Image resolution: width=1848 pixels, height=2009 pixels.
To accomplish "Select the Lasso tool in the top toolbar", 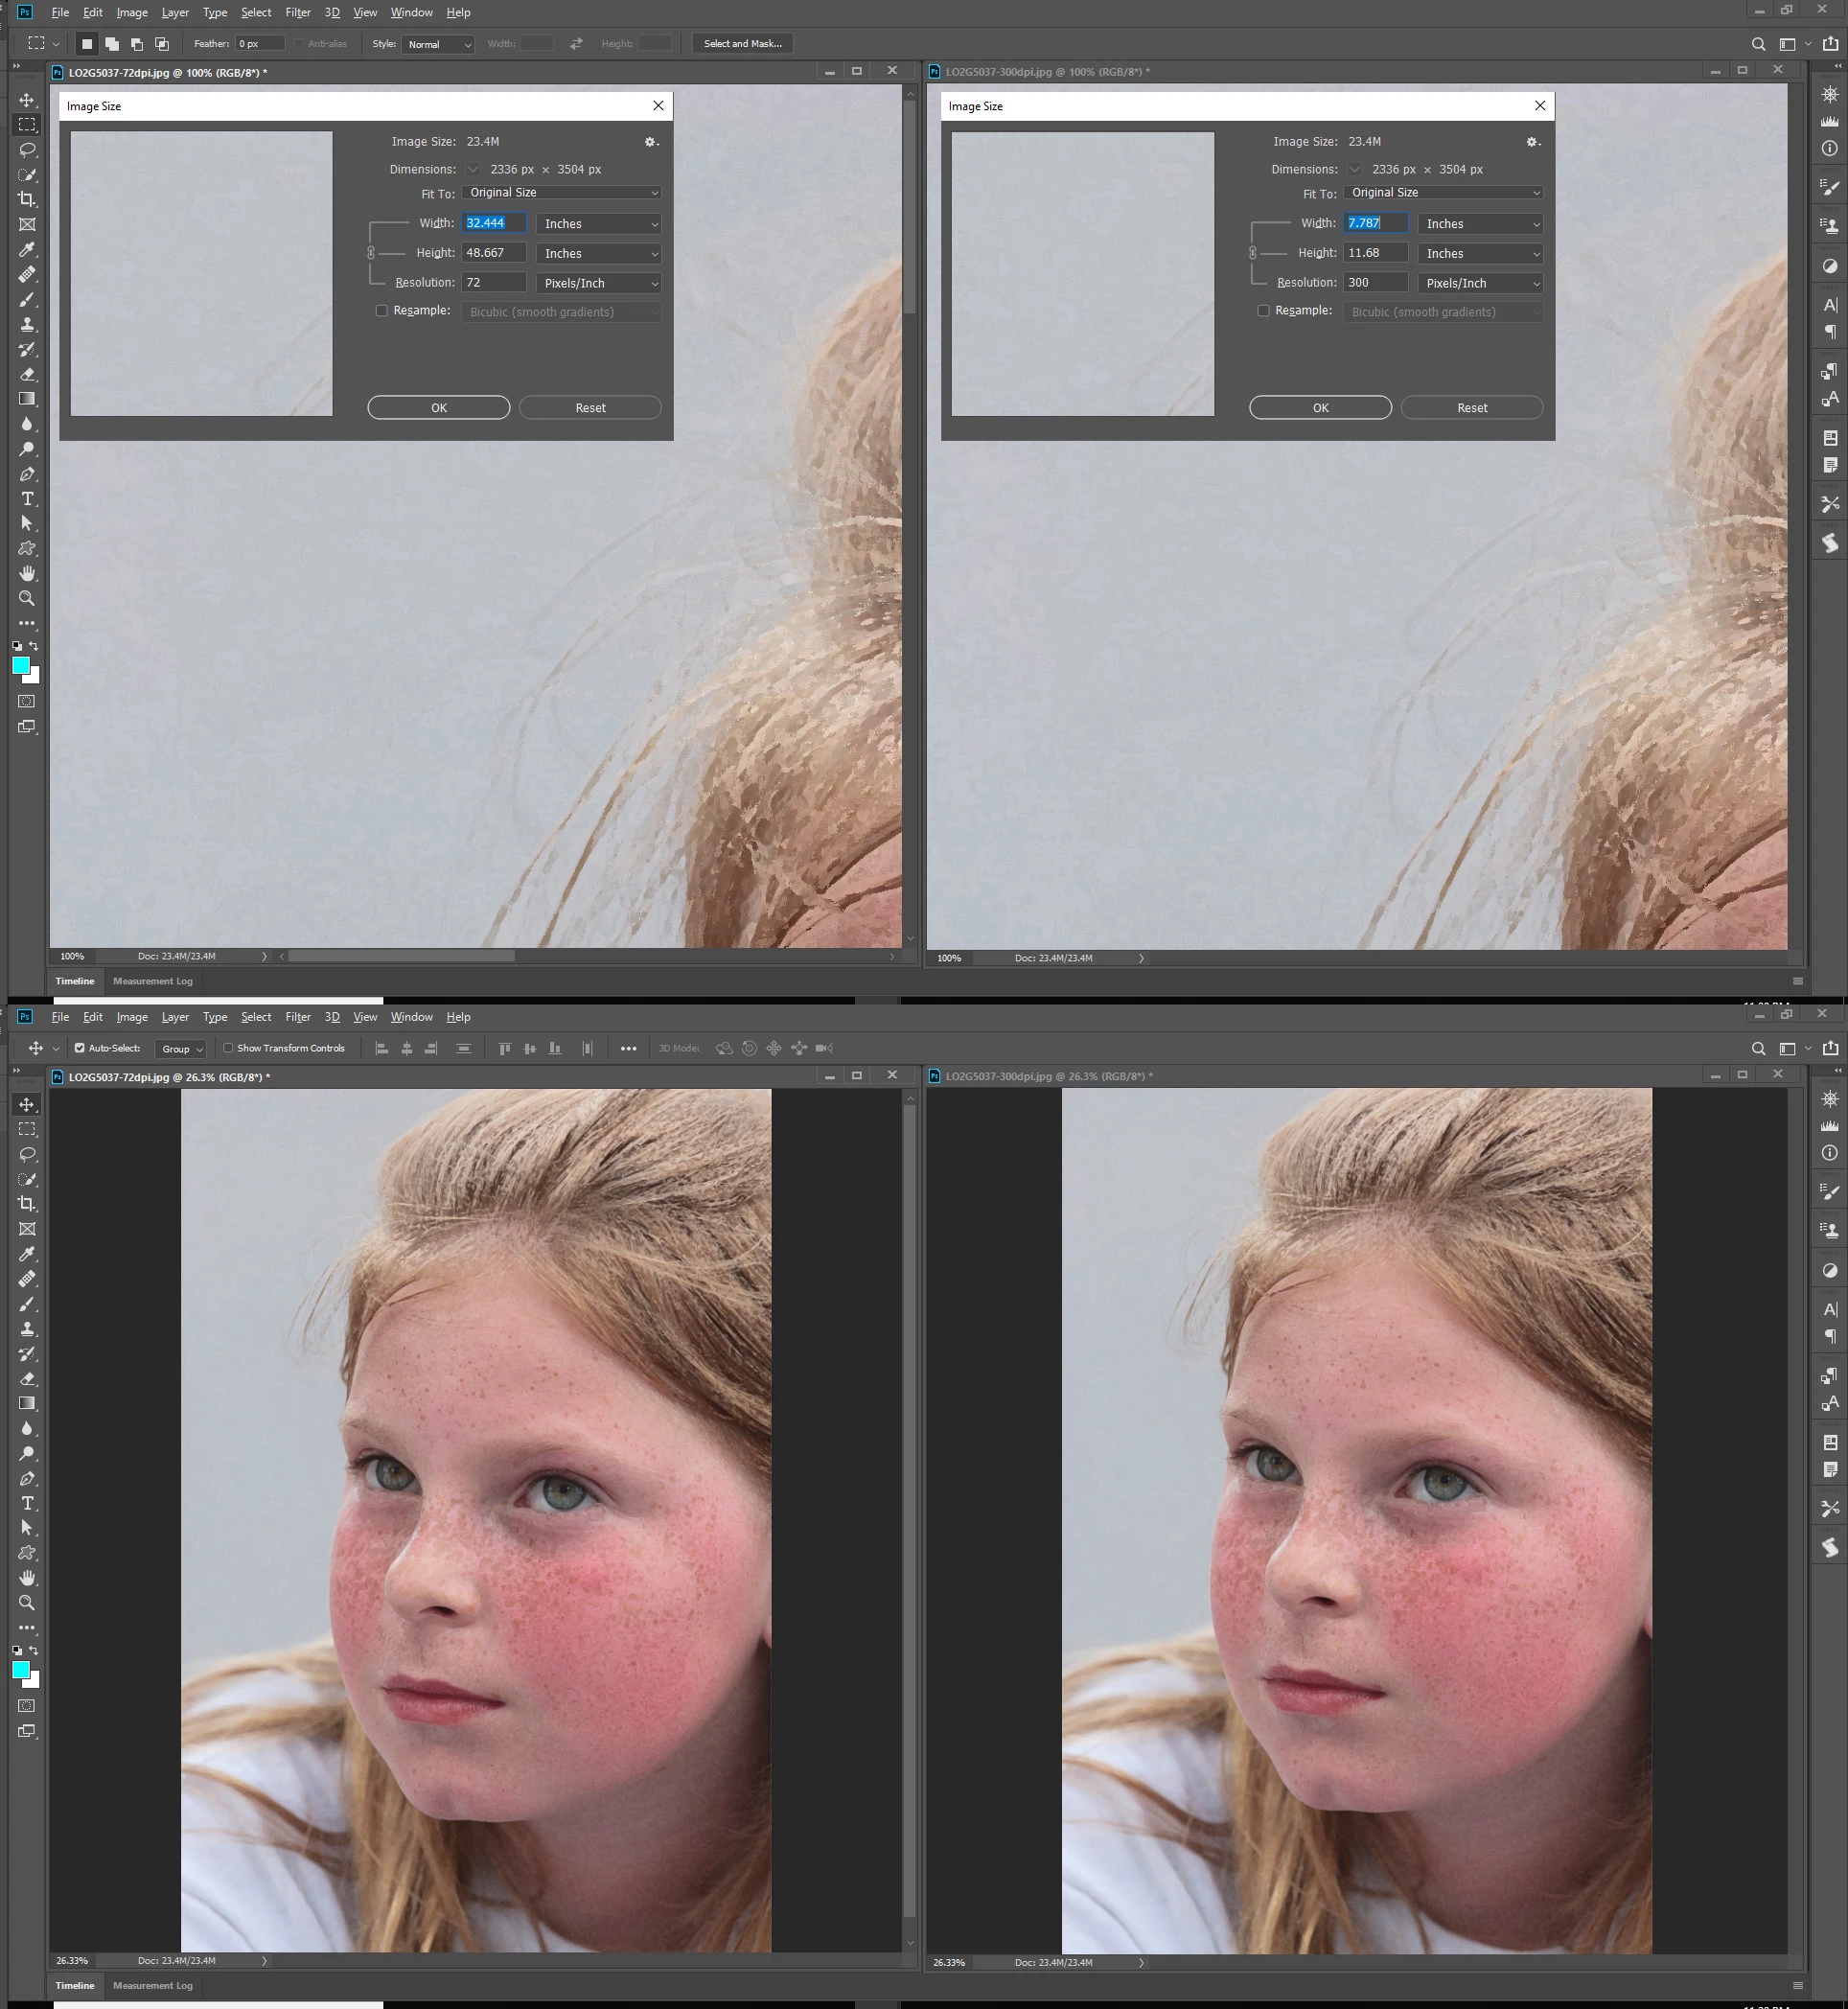I will pyautogui.click(x=27, y=150).
